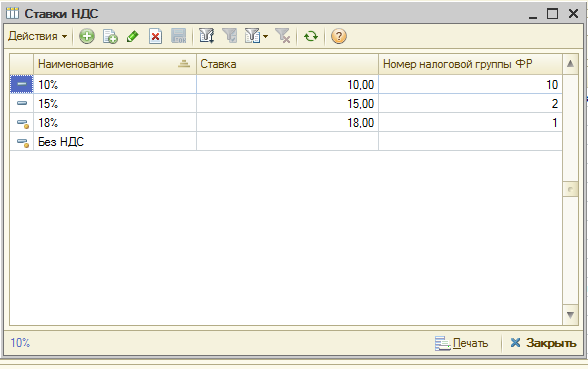The height and width of the screenshot is (369, 588).
Task: Sort by the Наименование column header
Action: tap(115, 64)
